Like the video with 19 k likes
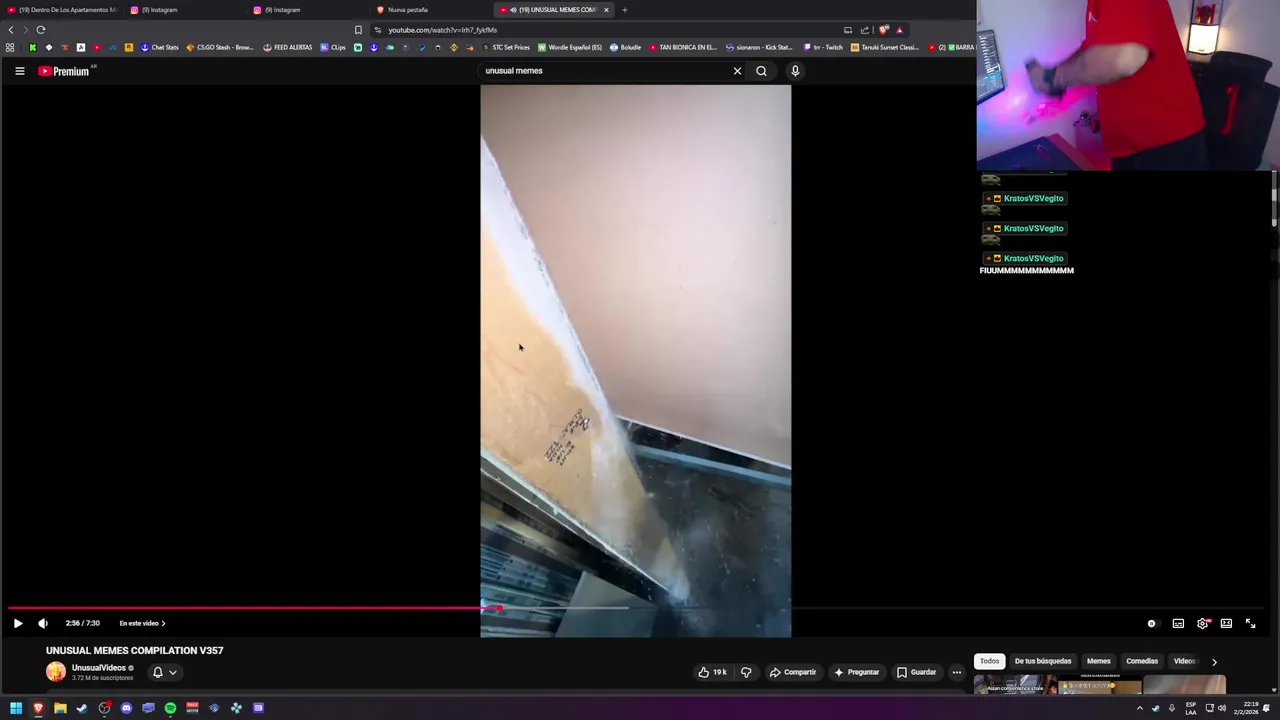The width and height of the screenshot is (1280, 720). tap(712, 672)
